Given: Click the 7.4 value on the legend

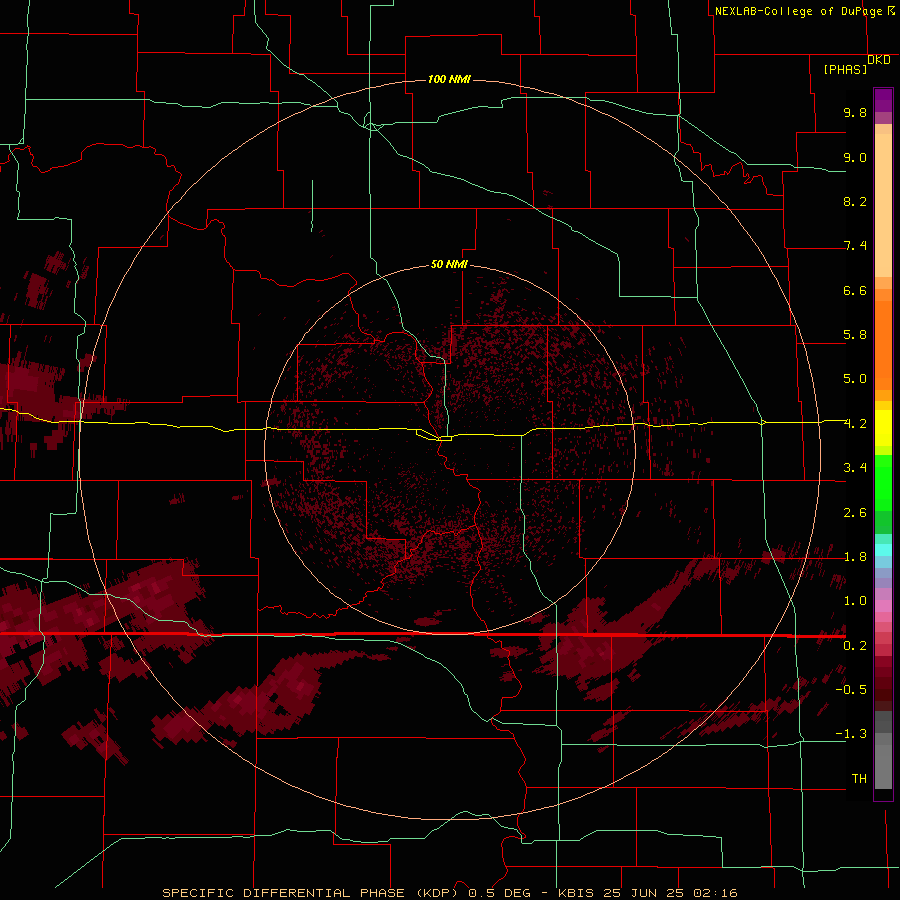Looking at the screenshot, I should pos(855,246).
